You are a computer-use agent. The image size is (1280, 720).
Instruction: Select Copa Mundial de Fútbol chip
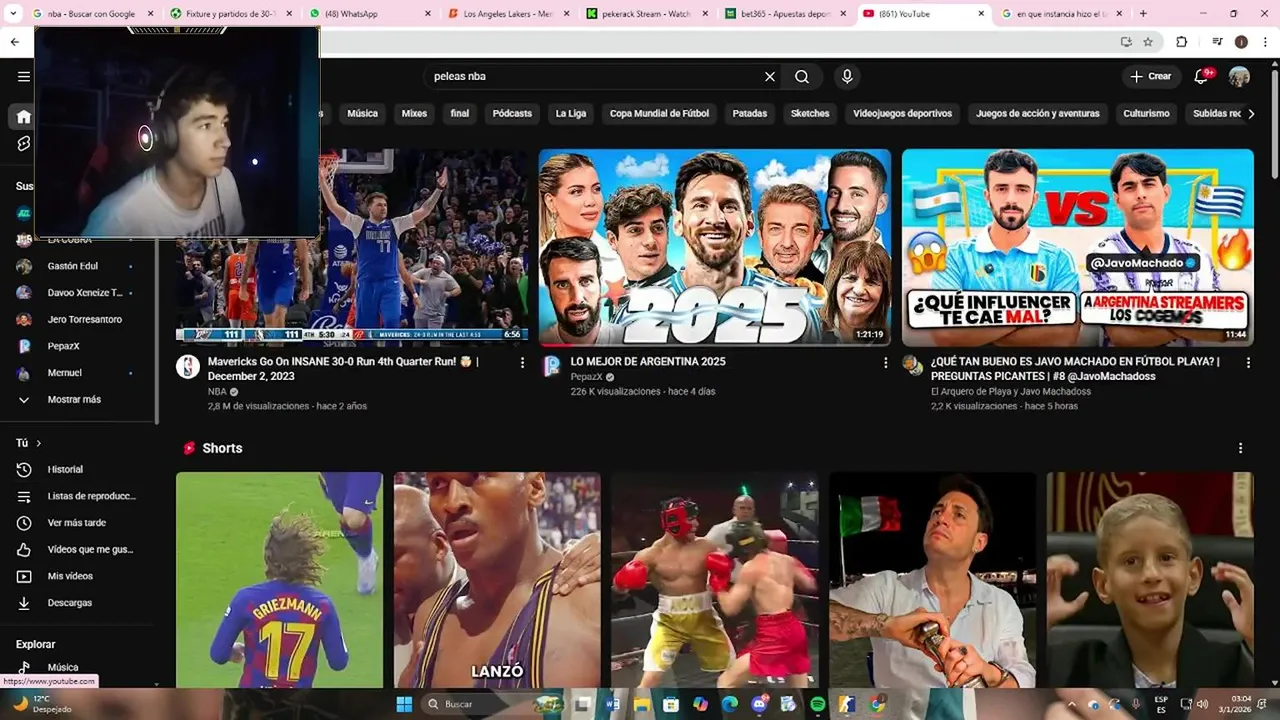pos(659,114)
